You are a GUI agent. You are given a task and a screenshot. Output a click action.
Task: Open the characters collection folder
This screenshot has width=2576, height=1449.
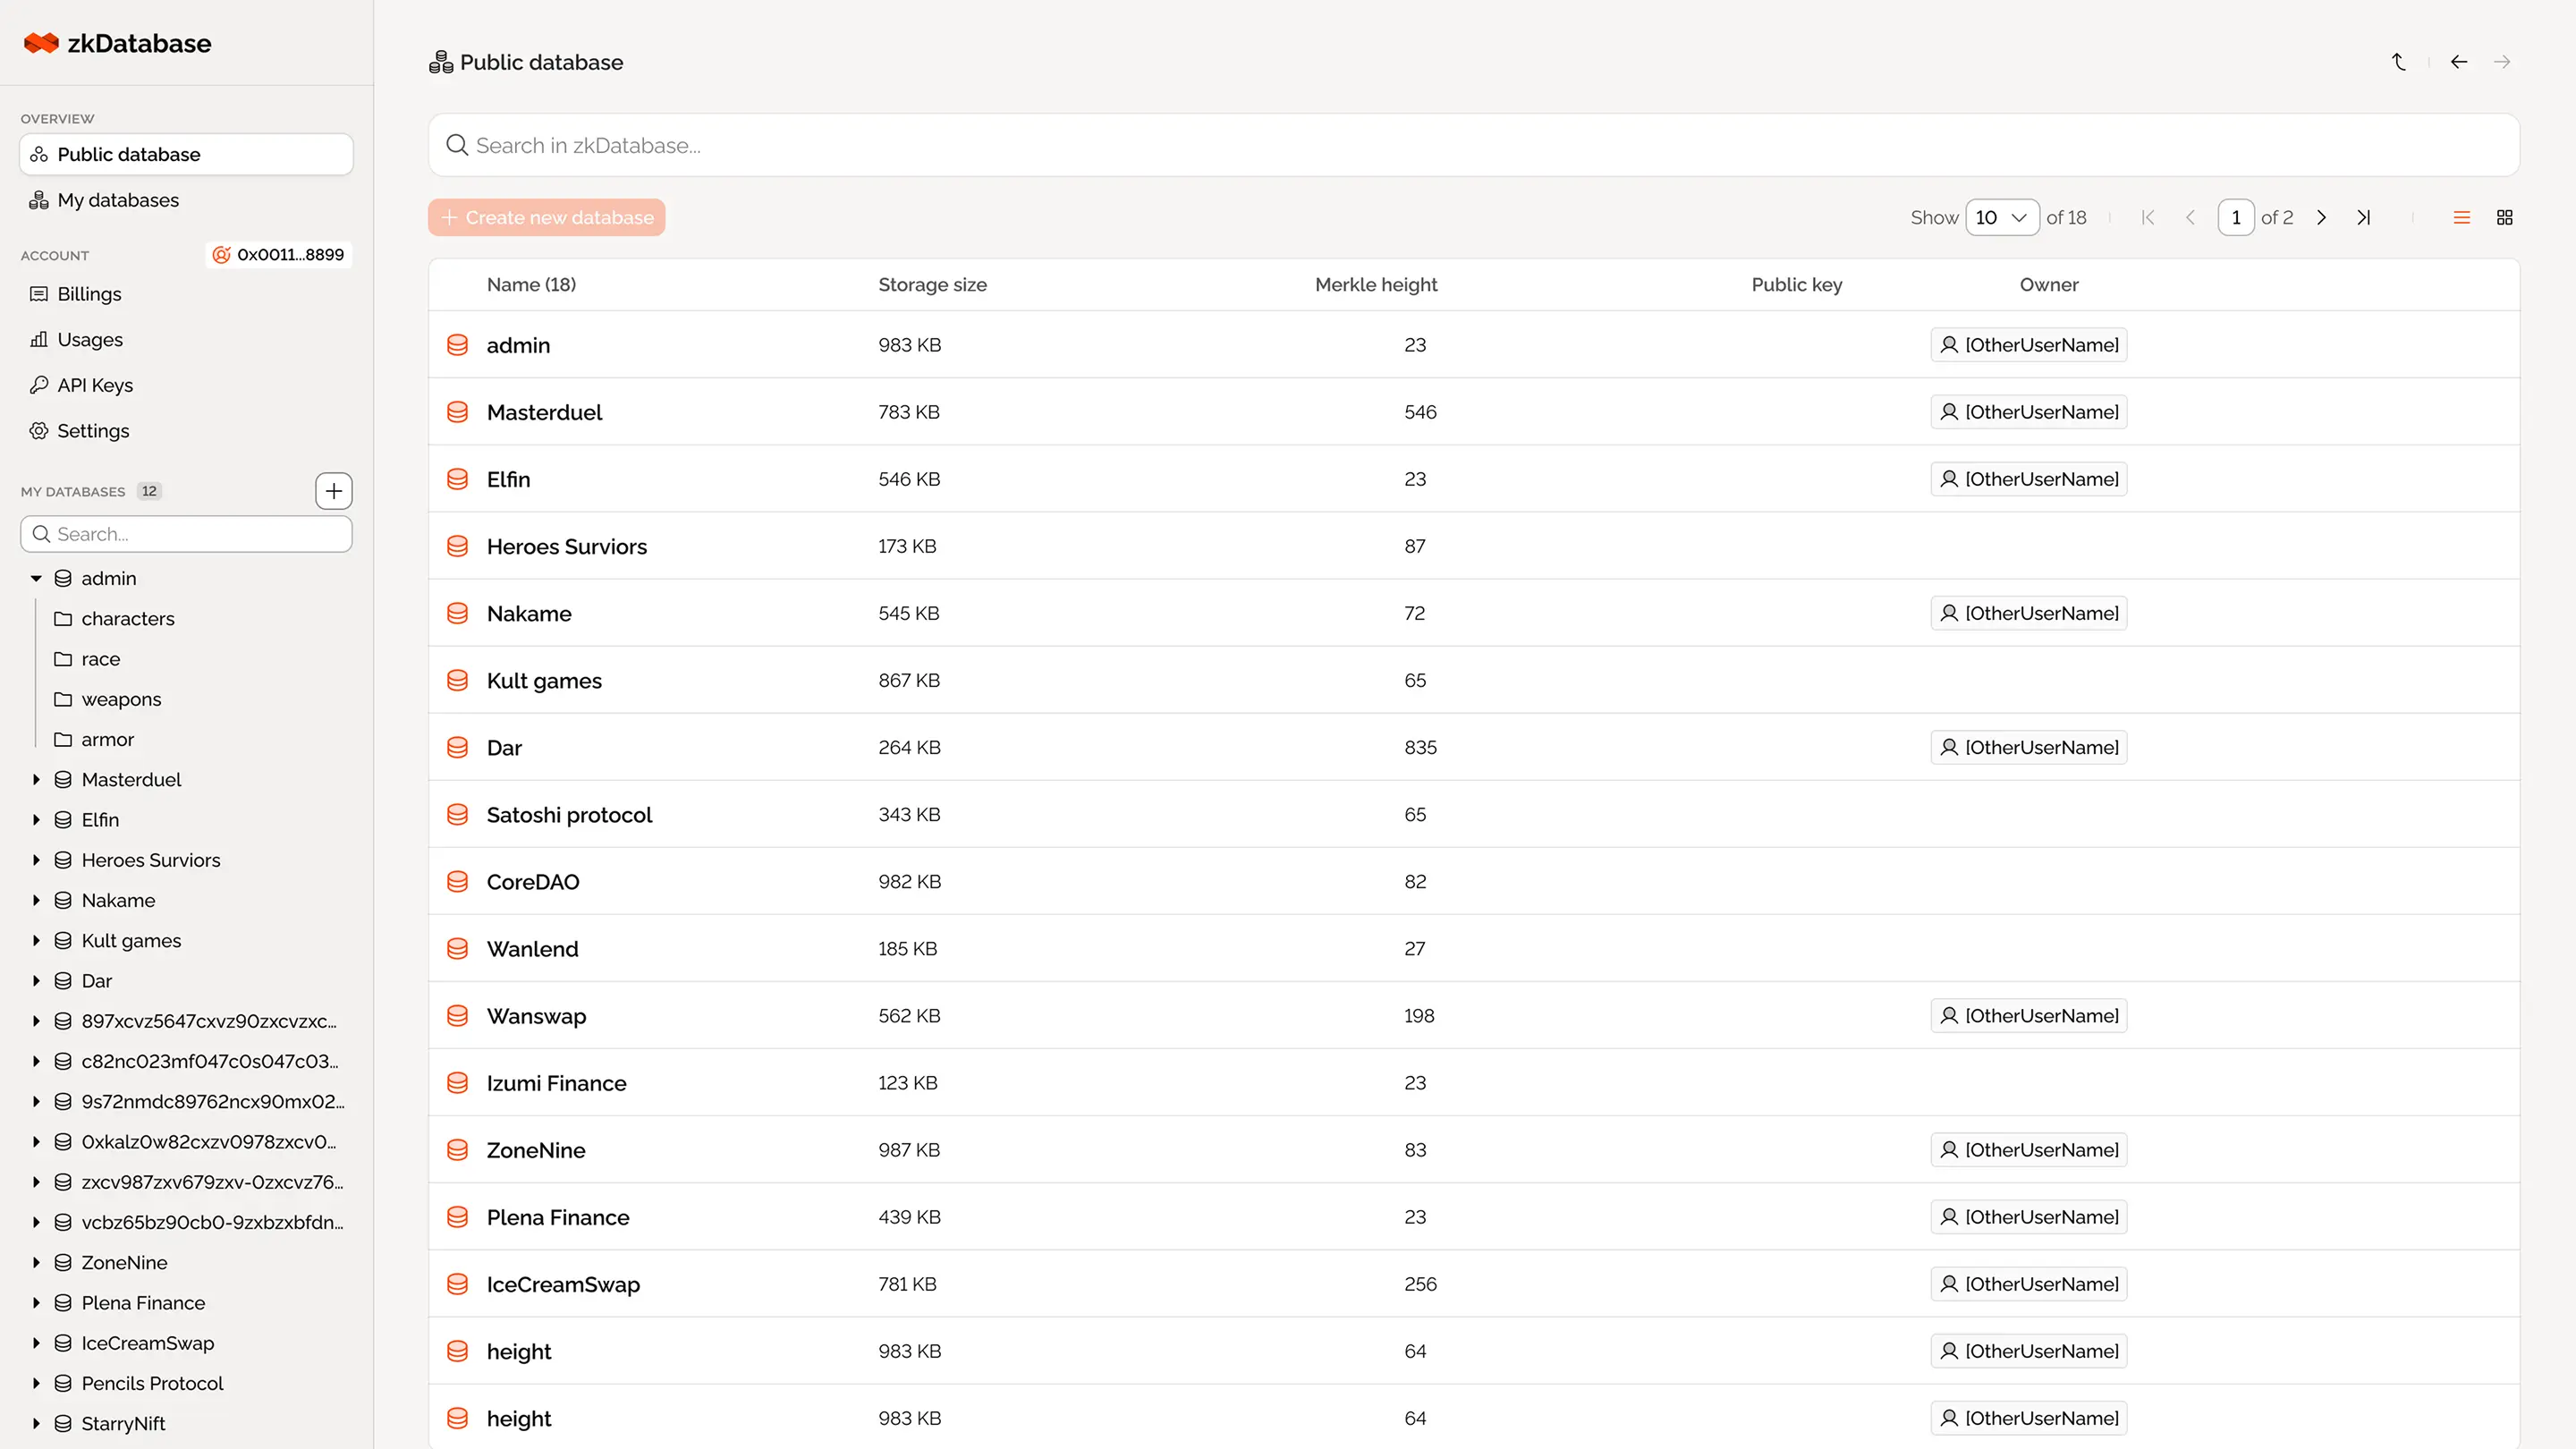[114, 619]
